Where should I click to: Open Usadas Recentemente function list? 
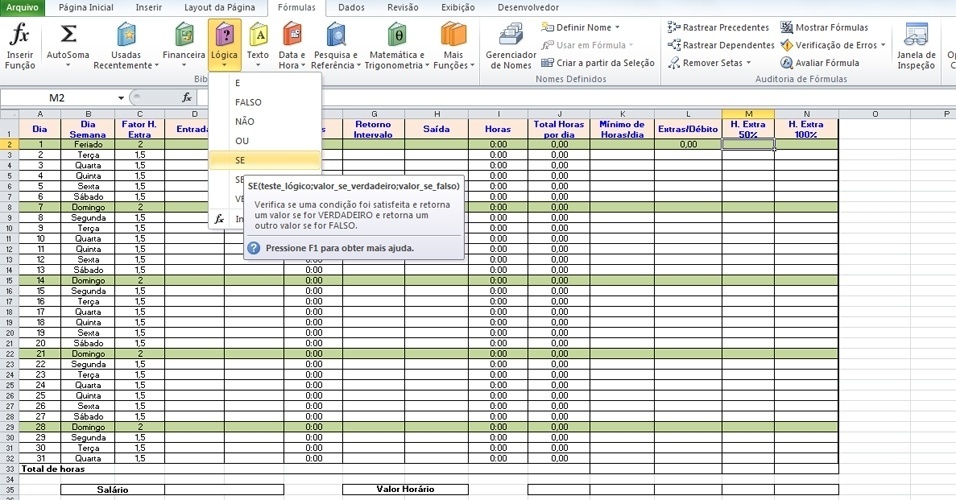(x=126, y=46)
